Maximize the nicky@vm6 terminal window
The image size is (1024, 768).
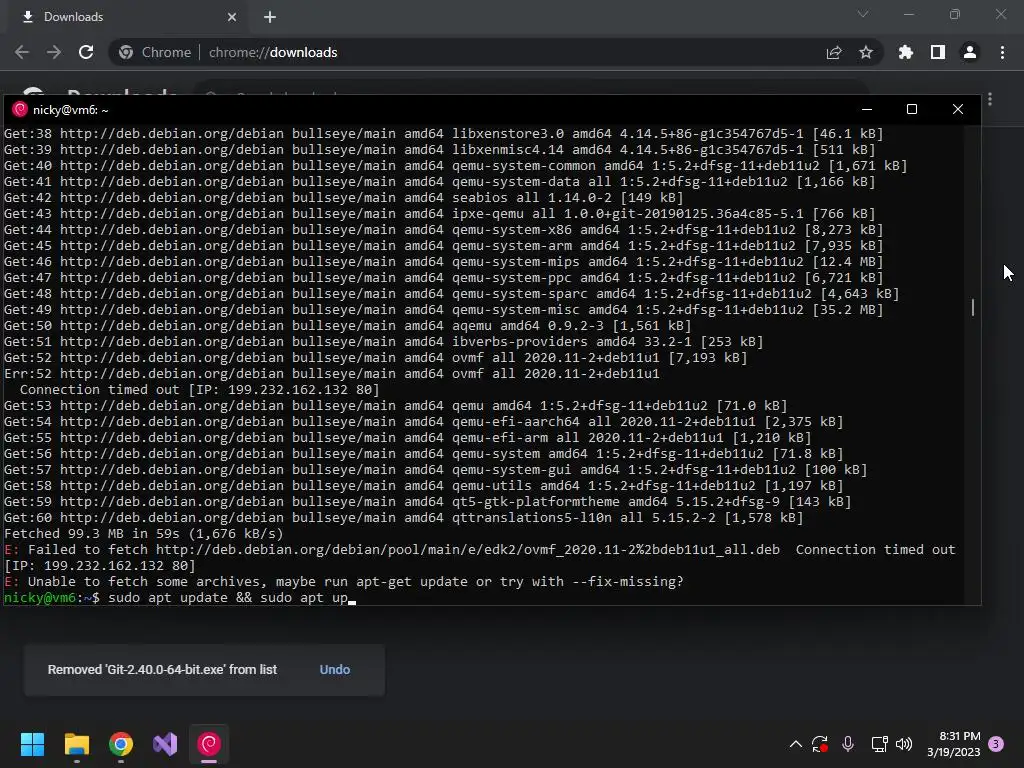912,109
